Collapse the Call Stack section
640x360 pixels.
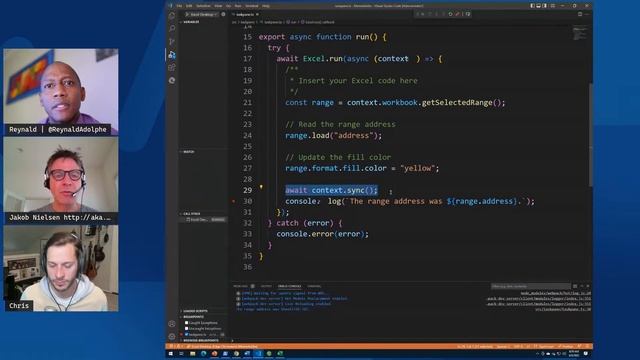tap(203, 214)
